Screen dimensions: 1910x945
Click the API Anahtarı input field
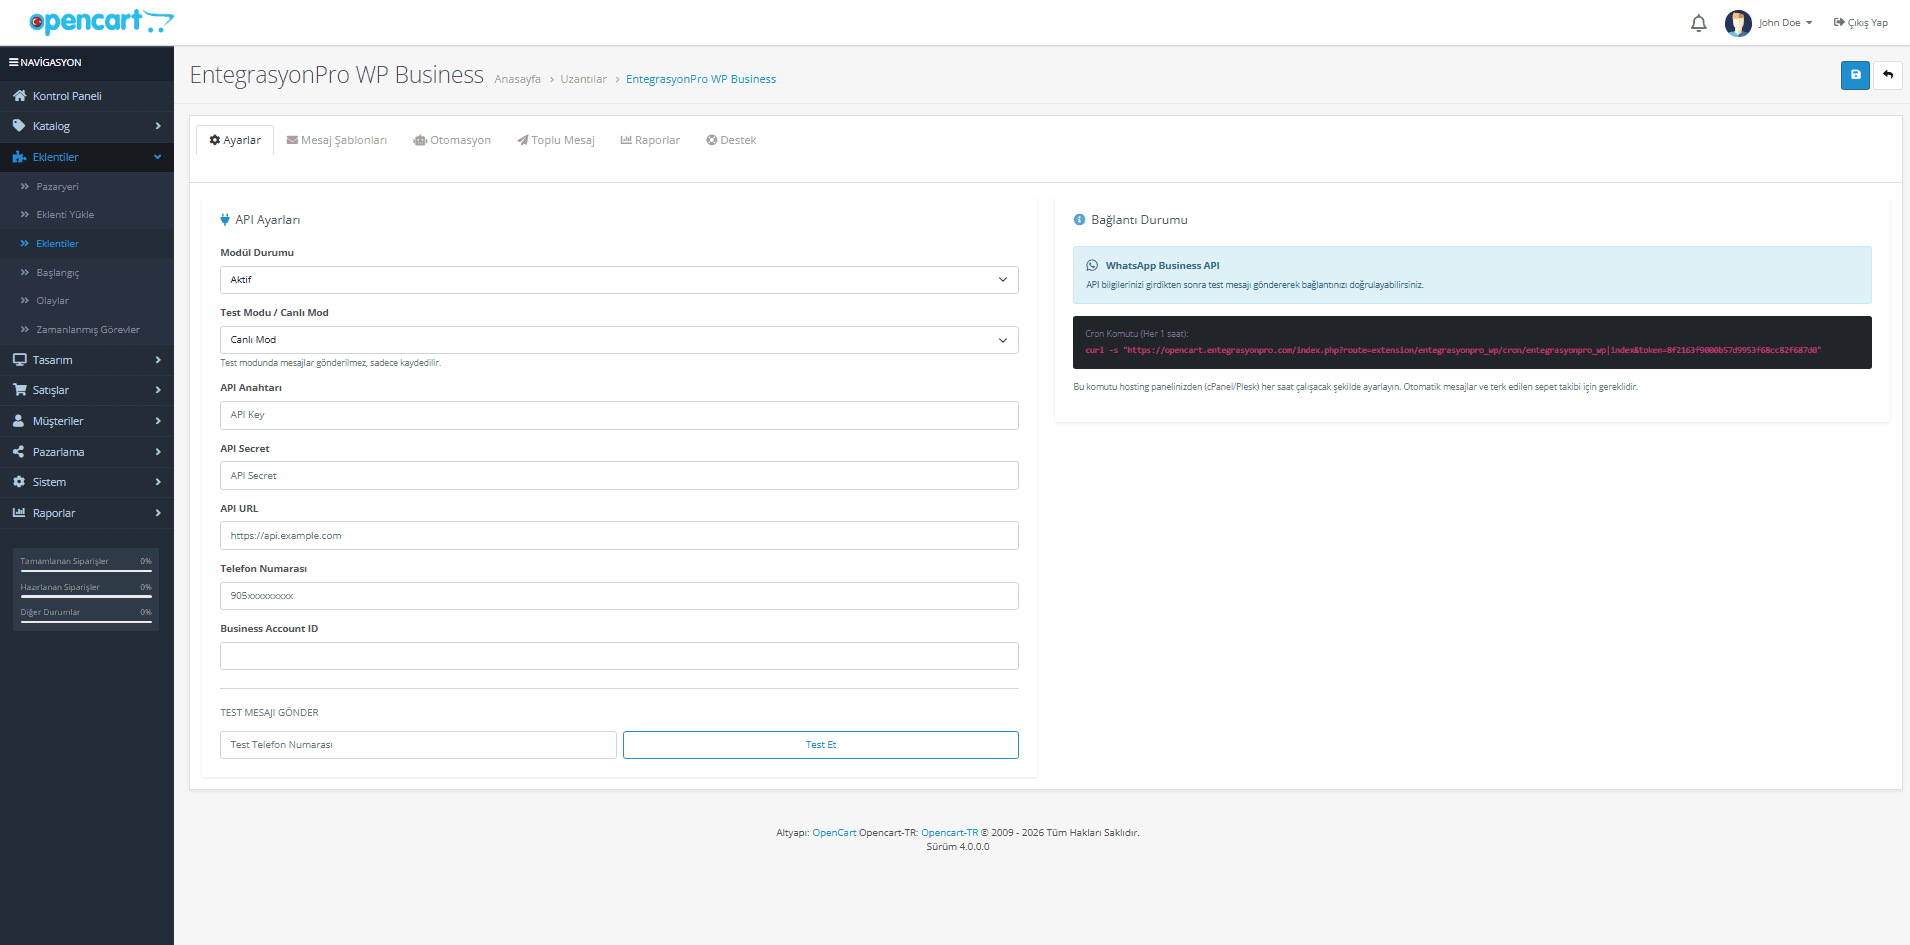[x=619, y=415]
